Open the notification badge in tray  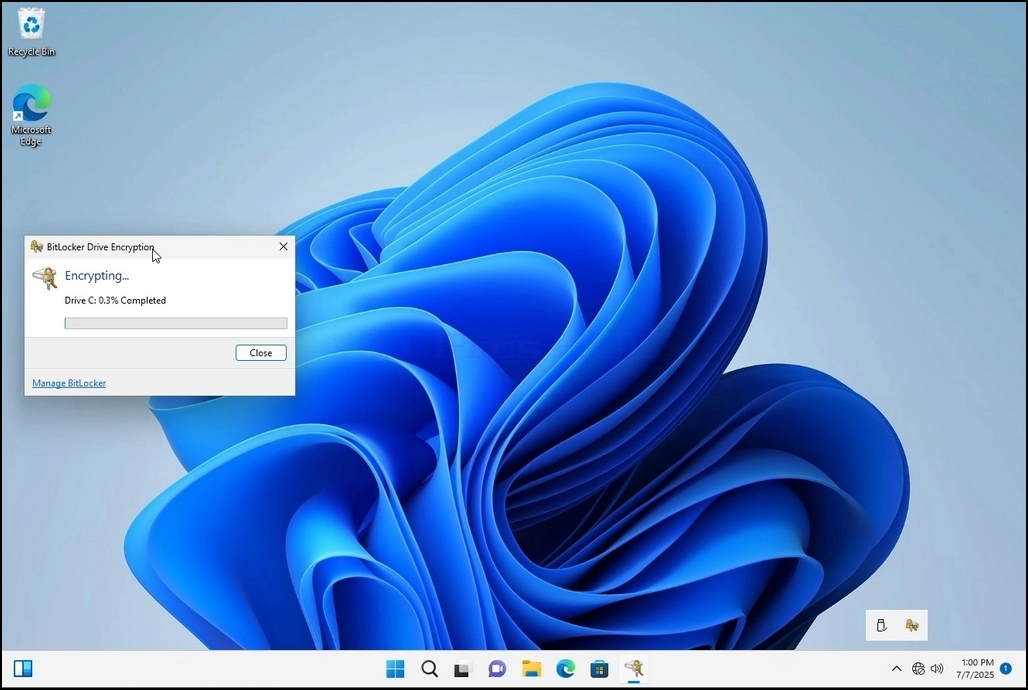click(x=1006, y=668)
